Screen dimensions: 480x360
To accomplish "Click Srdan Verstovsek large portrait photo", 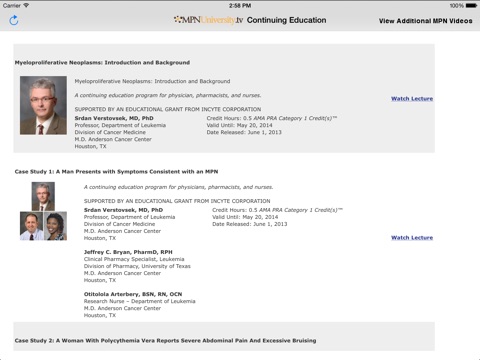I will click(43, 105).
